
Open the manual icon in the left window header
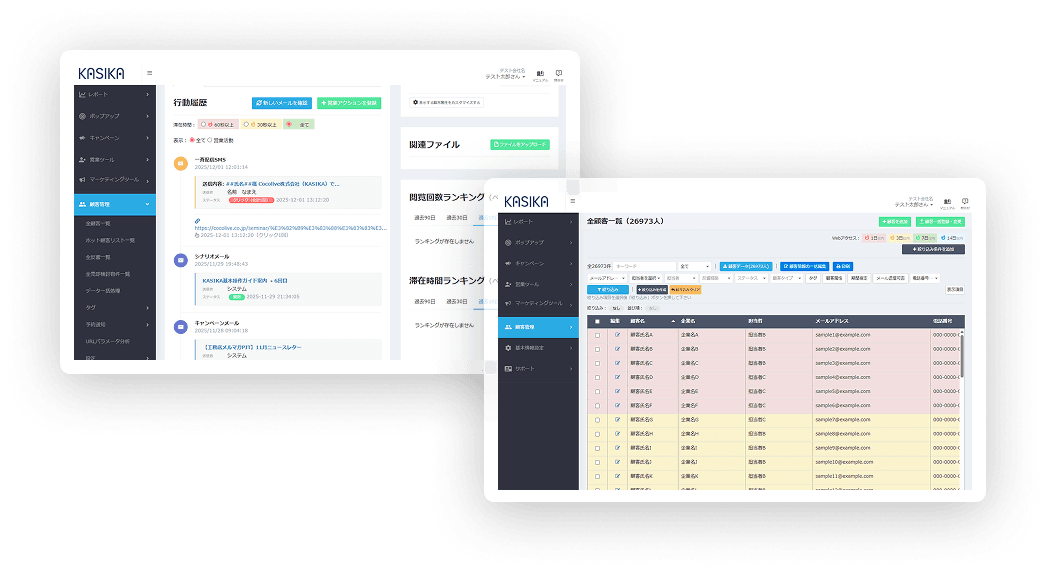coord(540,74)
